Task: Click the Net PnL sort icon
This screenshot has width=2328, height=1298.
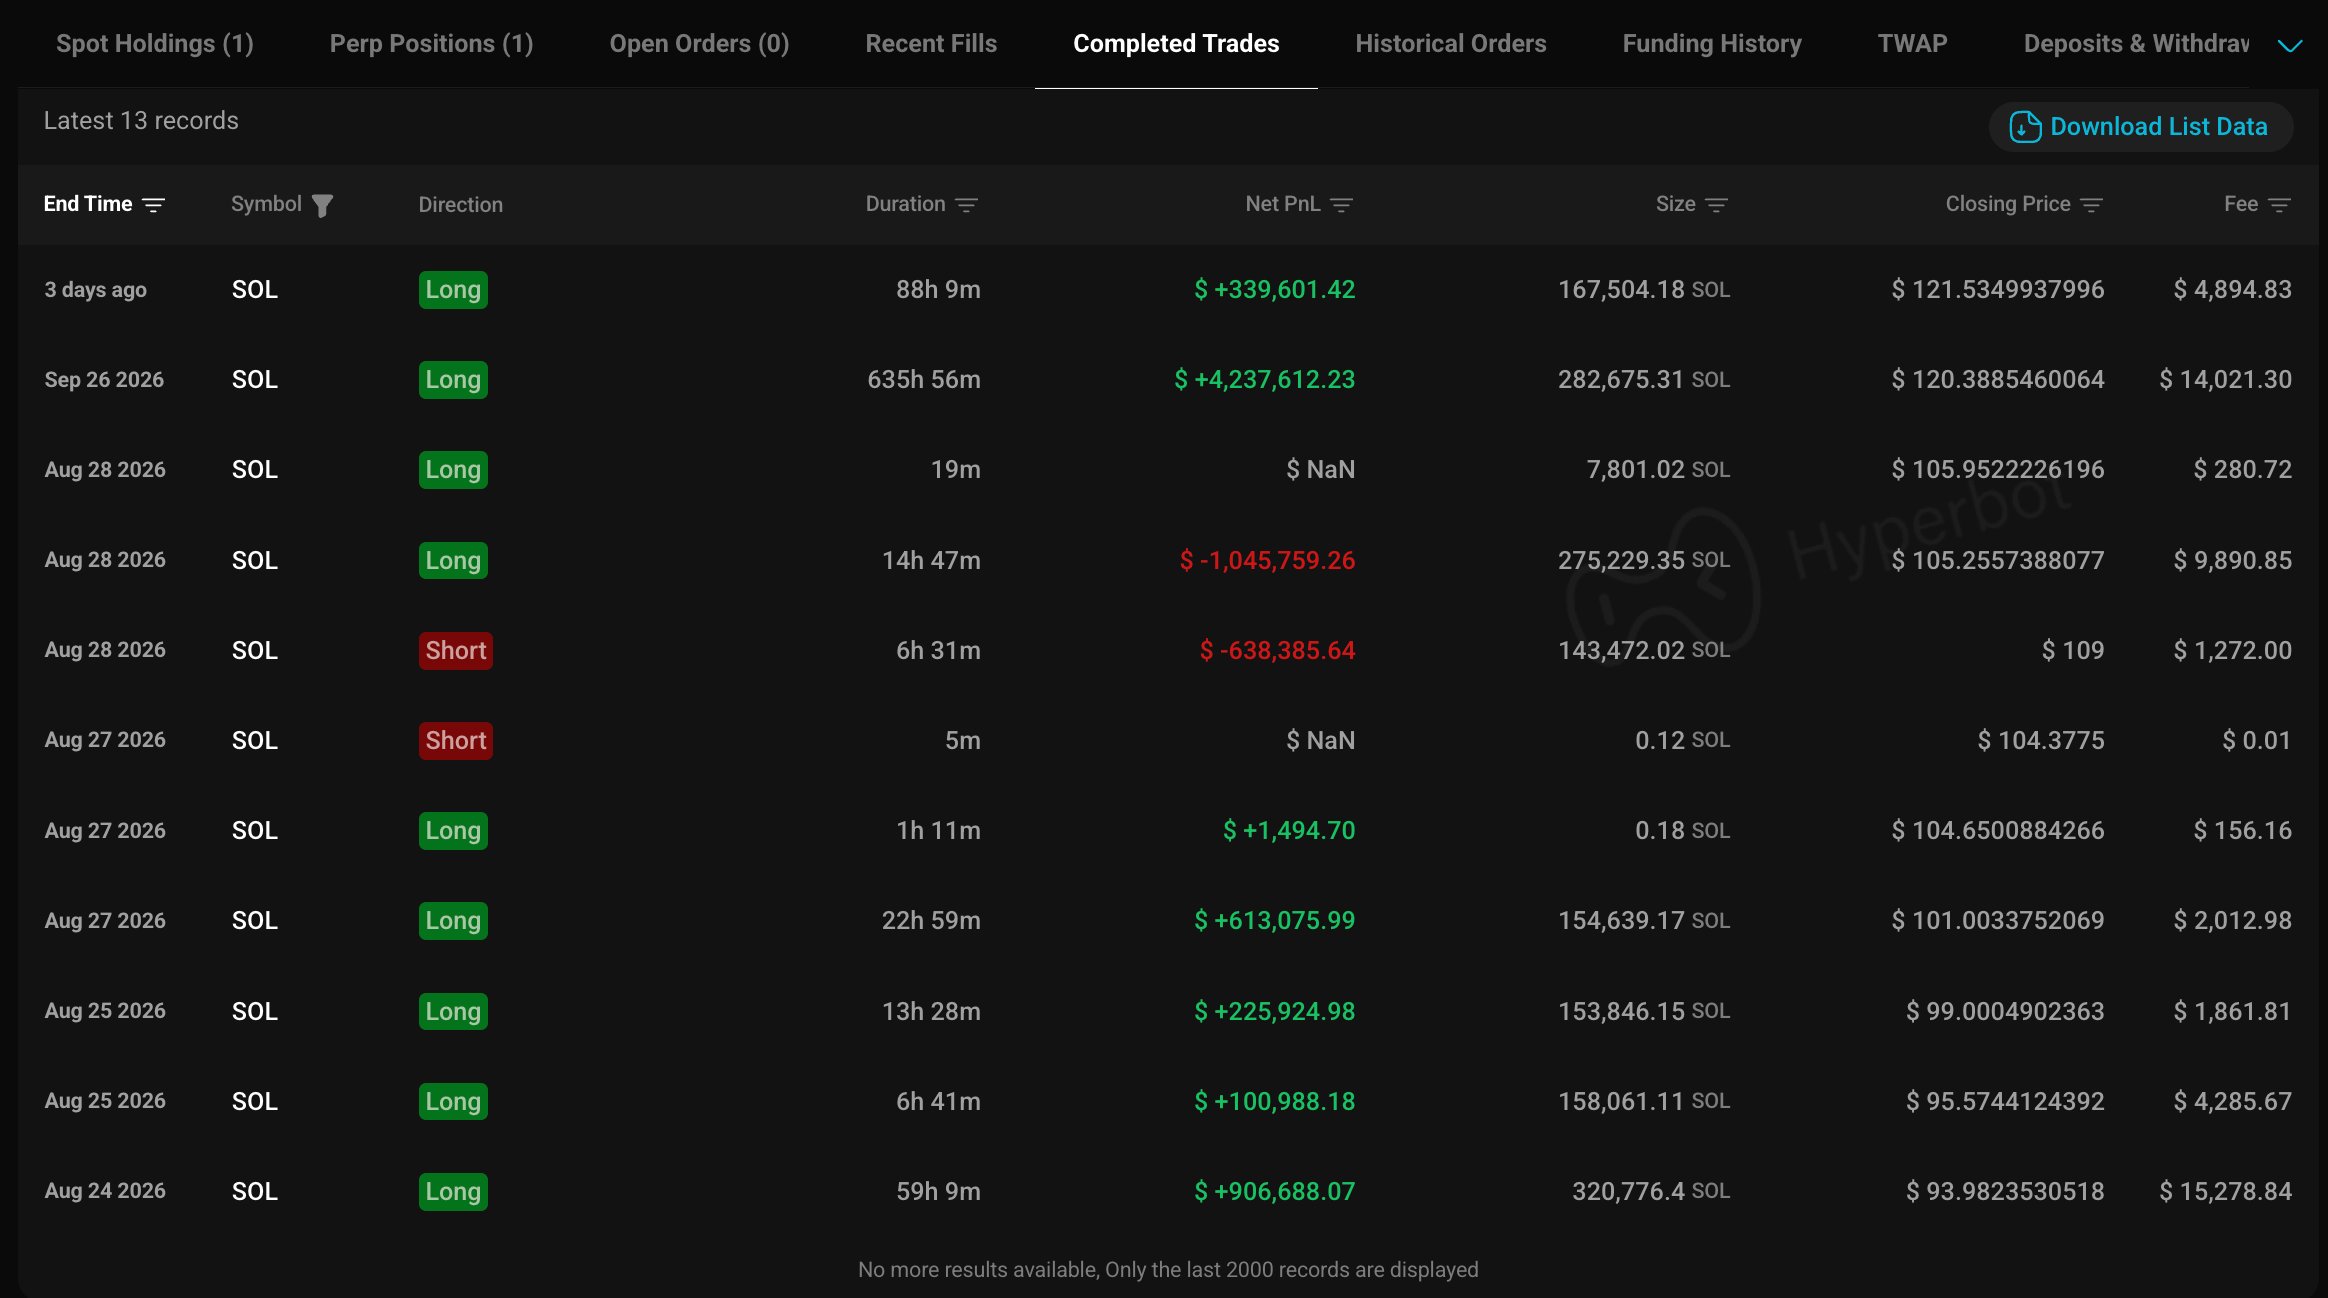Action: (1342, 205)
